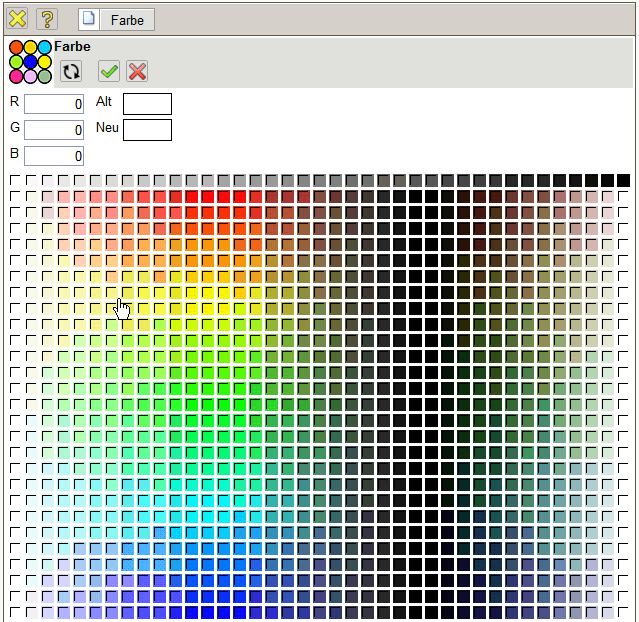Click into the B value field
Image resolution: width=639 pixels, height=622 pixels.
pyautogui.click(x=54, y=156)
